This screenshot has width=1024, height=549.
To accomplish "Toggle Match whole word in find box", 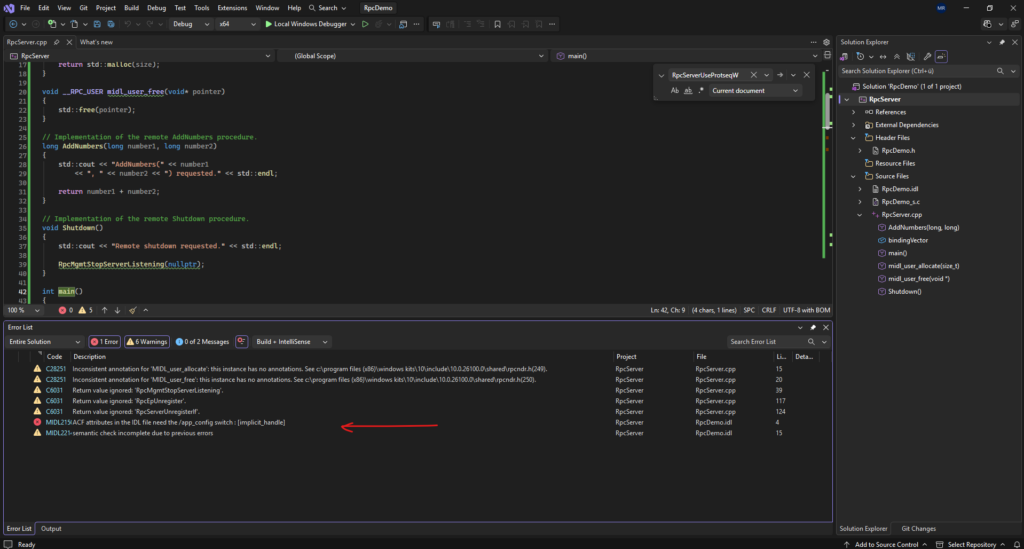I will pyautogui.click(x=688, y=91).
